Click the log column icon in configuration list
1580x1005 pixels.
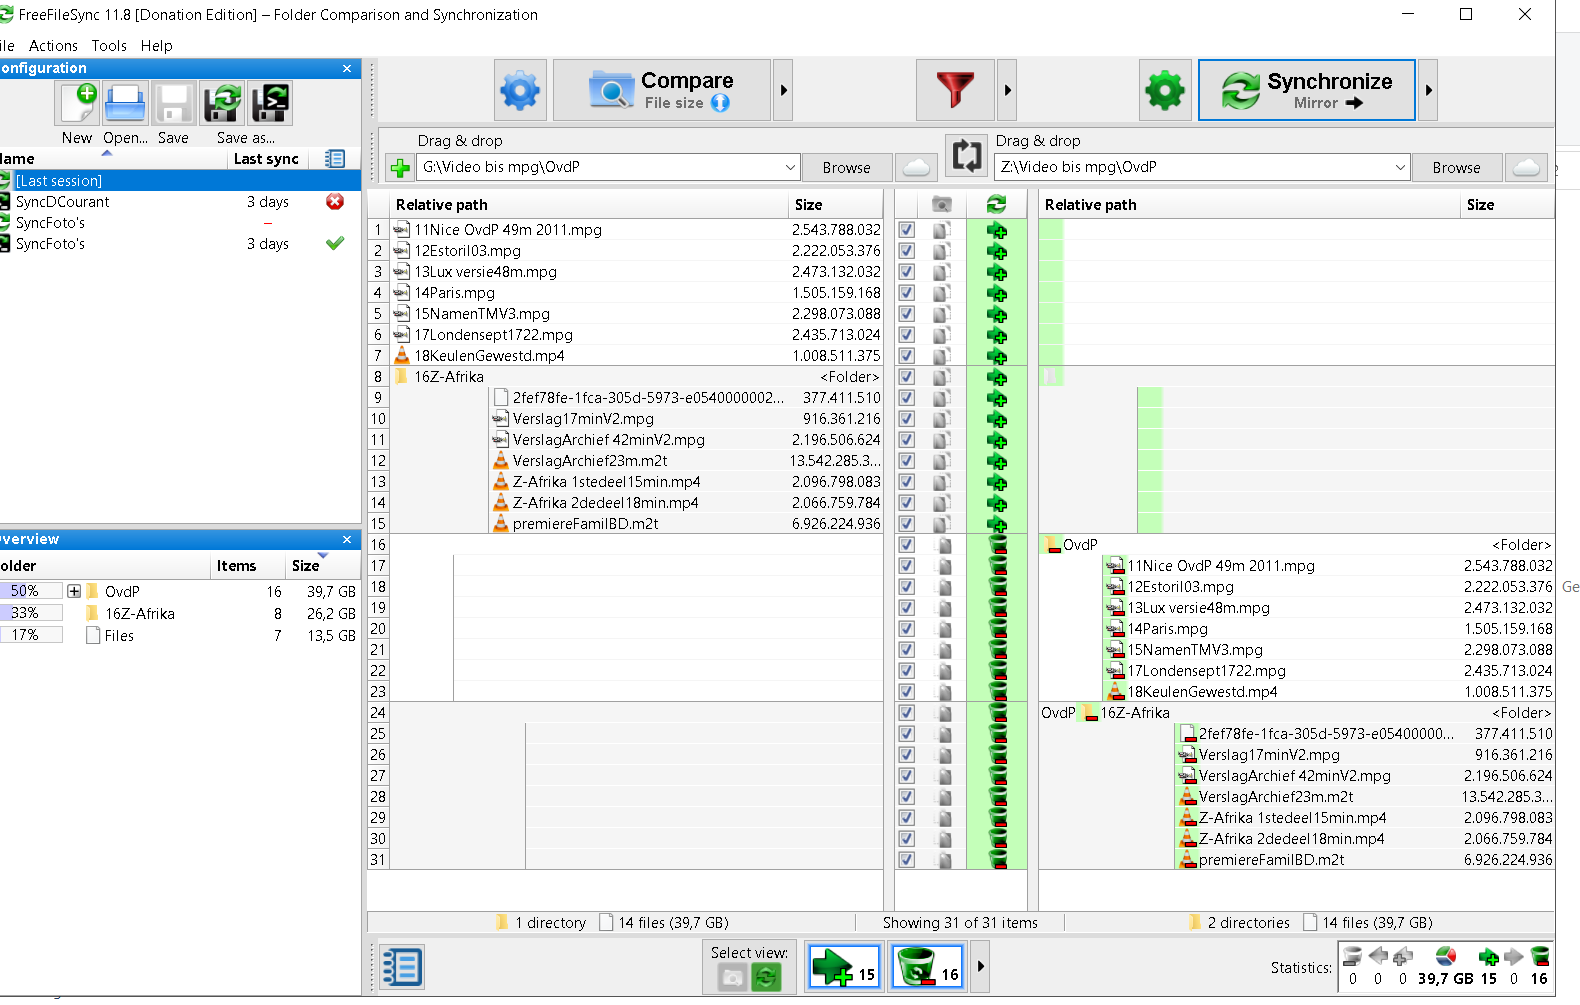(x=335, y=159)
